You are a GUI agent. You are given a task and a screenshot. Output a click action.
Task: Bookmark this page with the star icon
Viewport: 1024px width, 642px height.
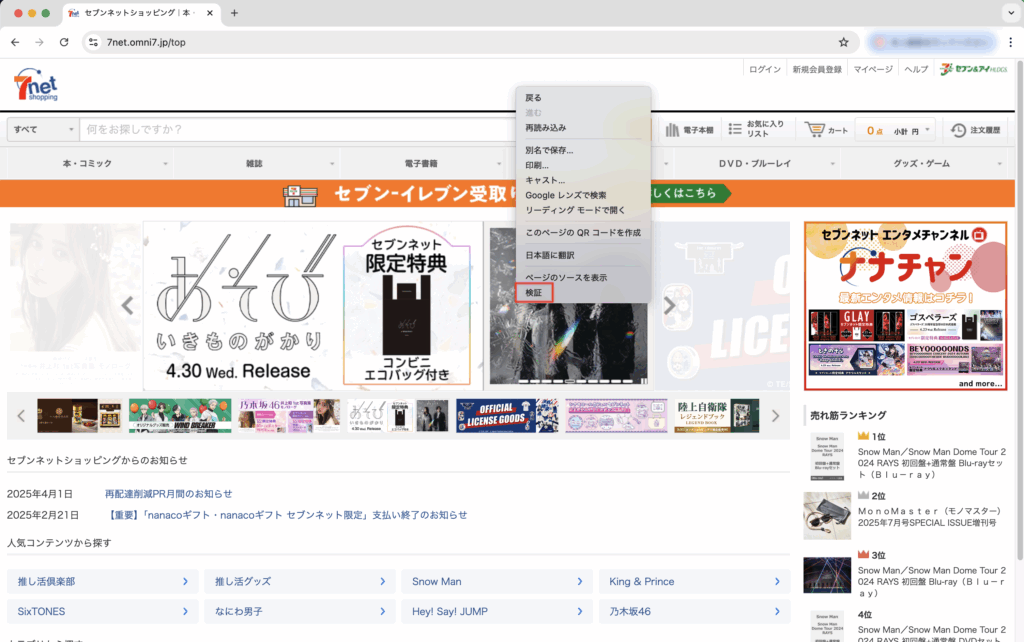(x=844, y=42)
